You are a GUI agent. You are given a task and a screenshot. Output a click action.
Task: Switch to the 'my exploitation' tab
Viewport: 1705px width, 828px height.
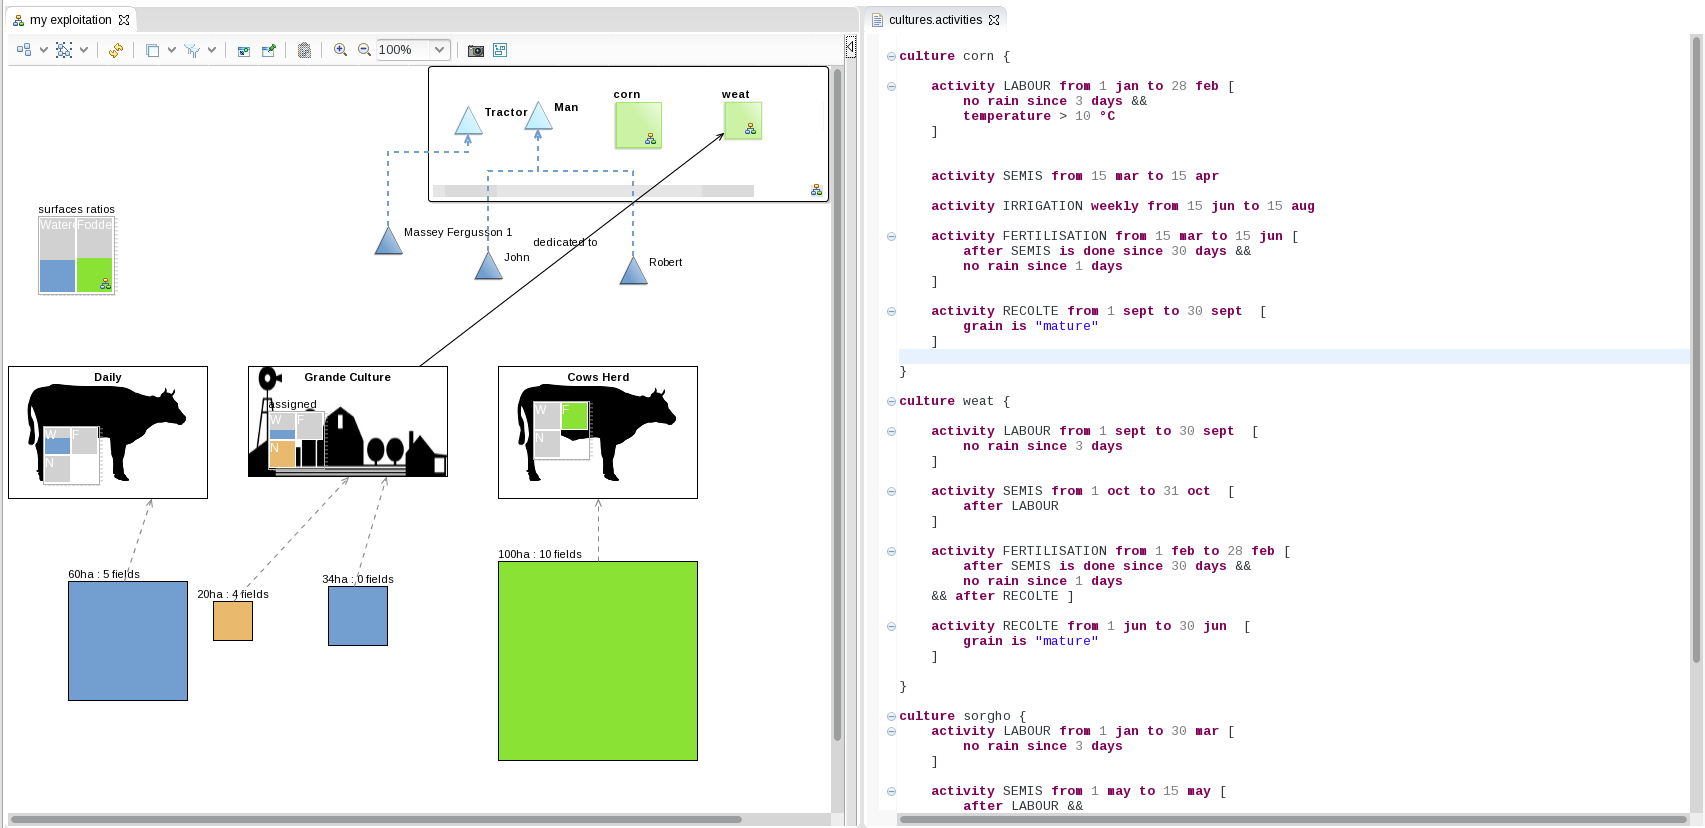coord(70,20)
